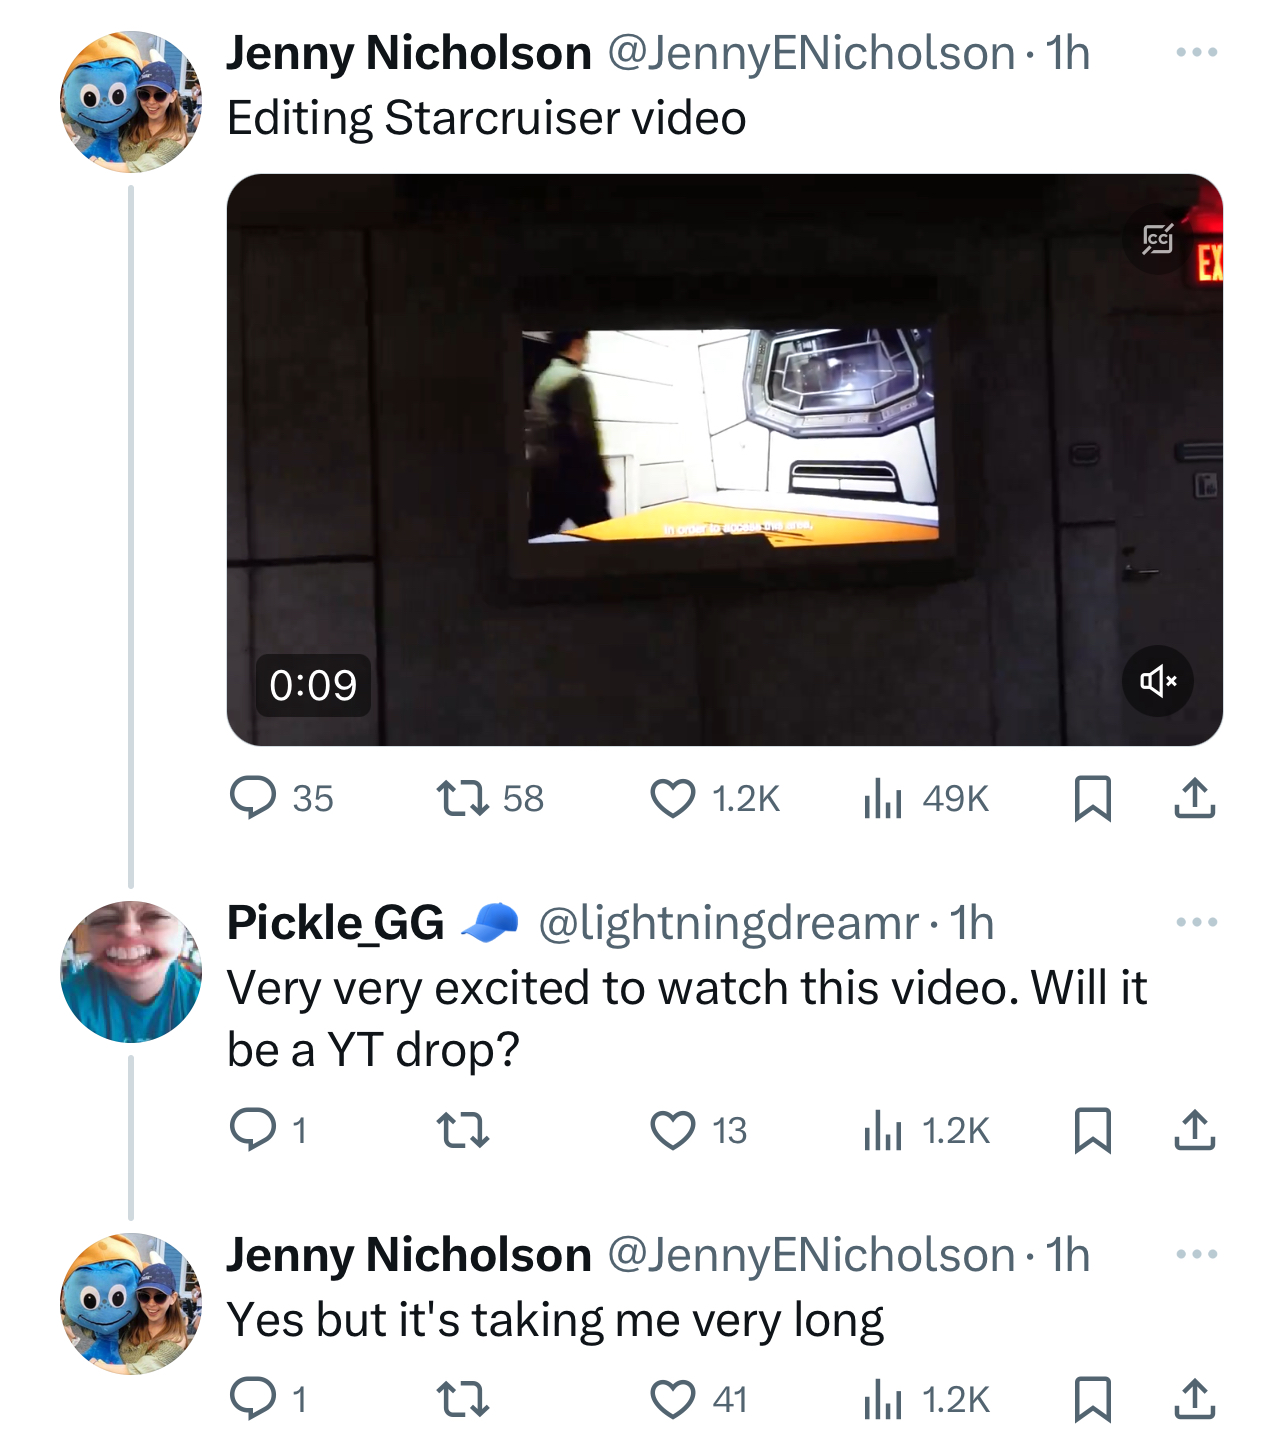Screen dimensions: 1284x1455
Task: Reply to Jenny's Starcruiser video tweet
Action: click(281, 799)
